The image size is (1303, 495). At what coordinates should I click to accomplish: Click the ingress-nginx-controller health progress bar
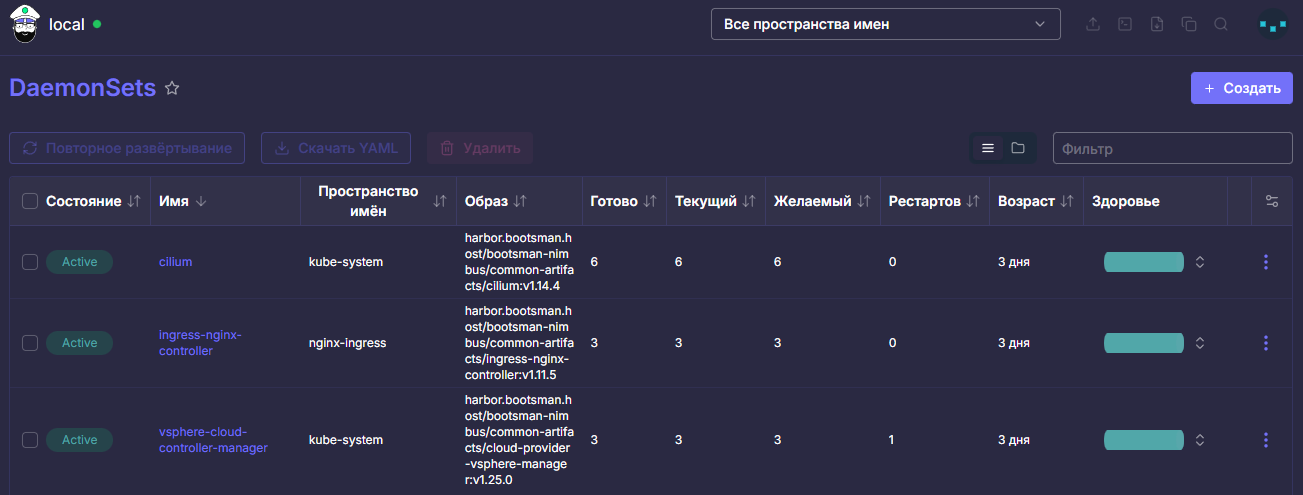point(1144,343)
